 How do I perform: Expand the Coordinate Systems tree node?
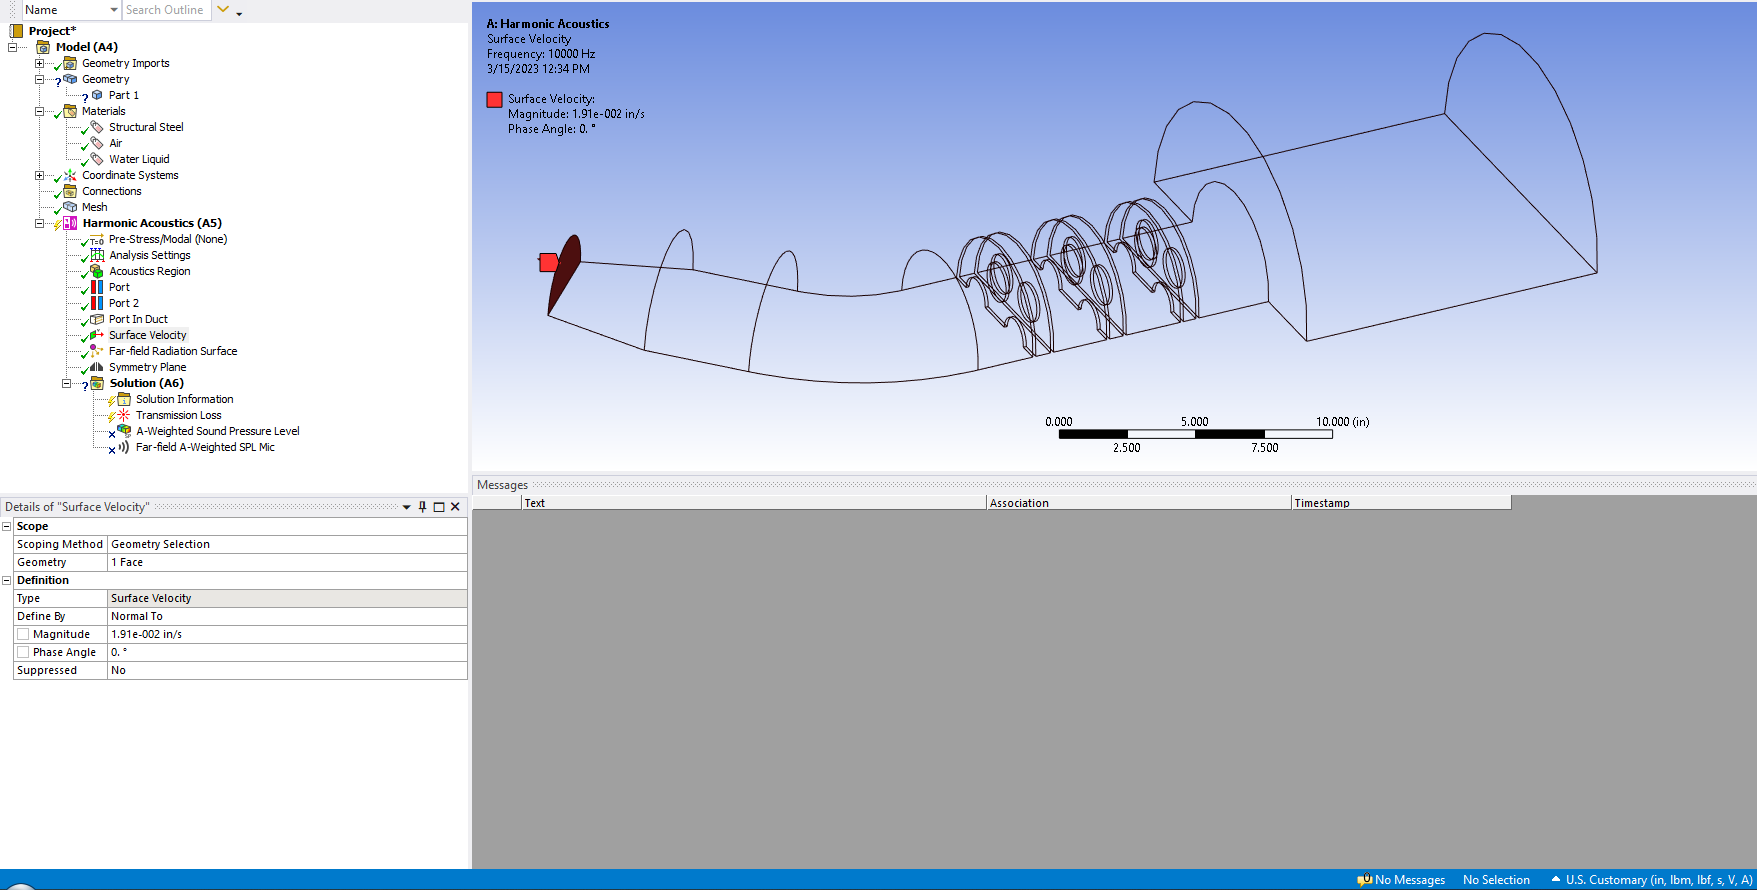point(39,175)
